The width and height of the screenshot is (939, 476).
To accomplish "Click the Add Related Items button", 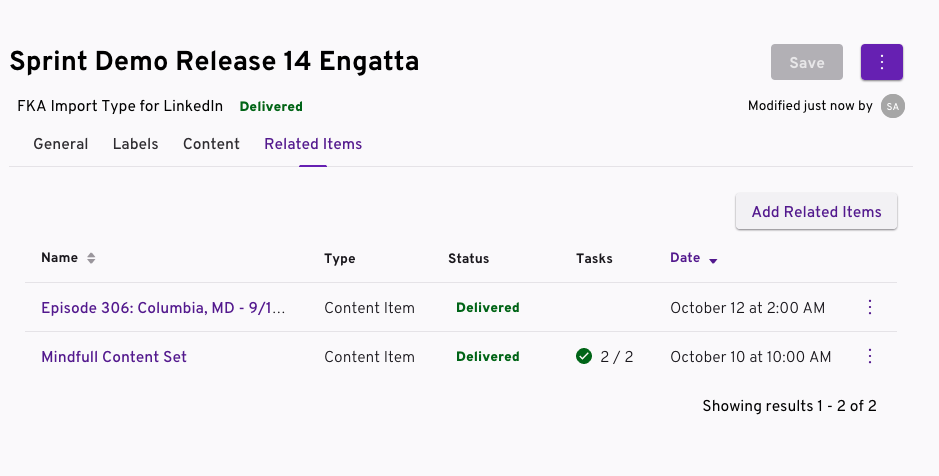I will click(816, 212).
